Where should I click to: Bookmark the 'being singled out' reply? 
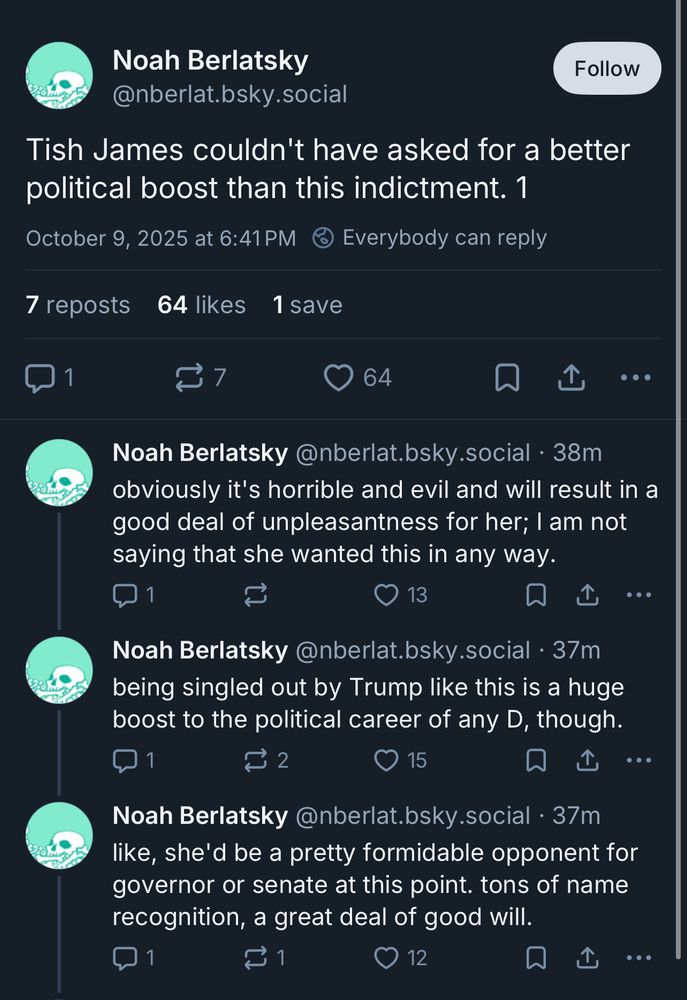coord(536,760)
